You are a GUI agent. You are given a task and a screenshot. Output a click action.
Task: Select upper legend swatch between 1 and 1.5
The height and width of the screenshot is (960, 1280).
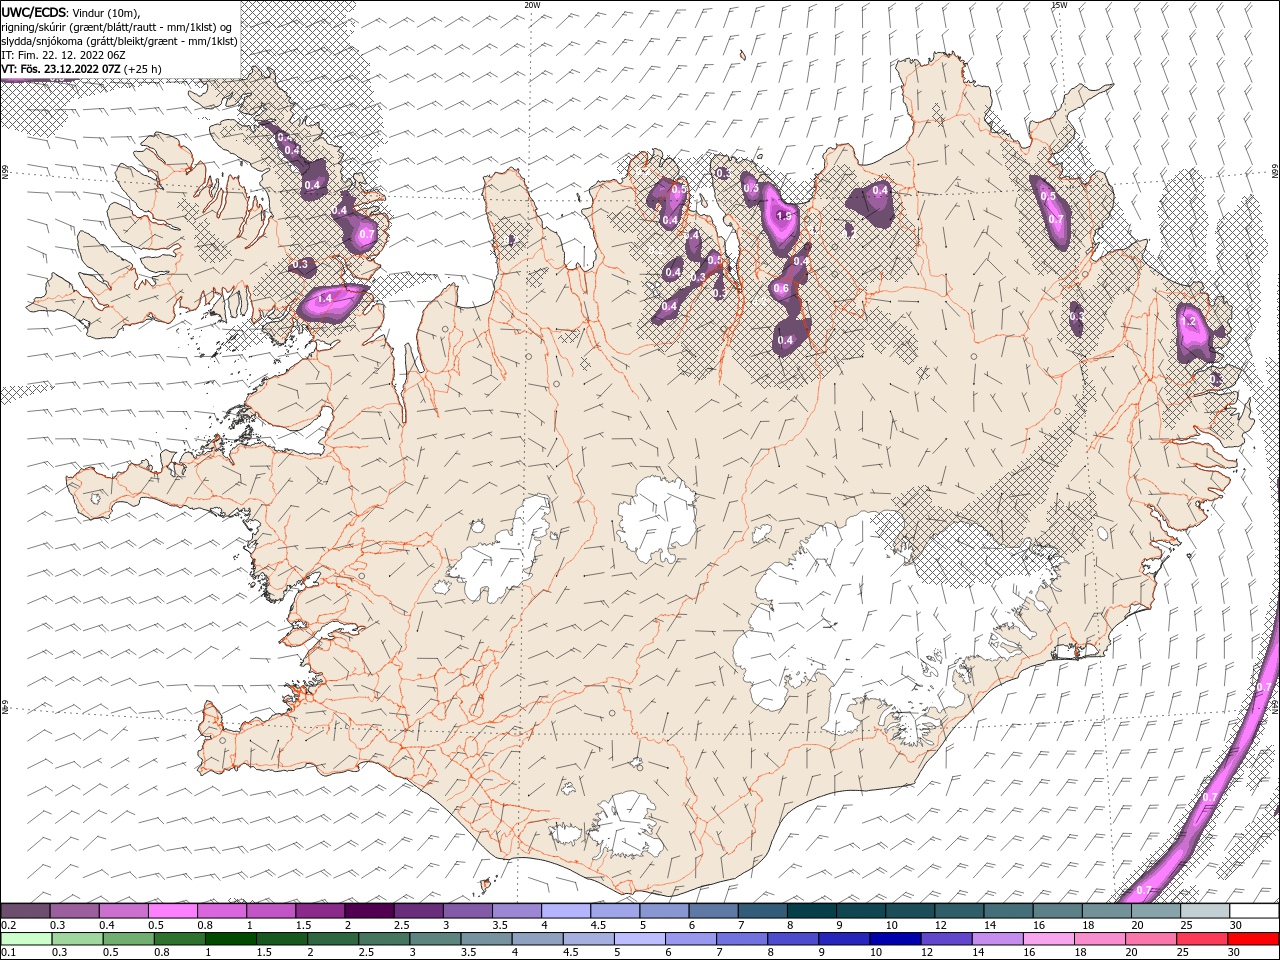point(271,911)
